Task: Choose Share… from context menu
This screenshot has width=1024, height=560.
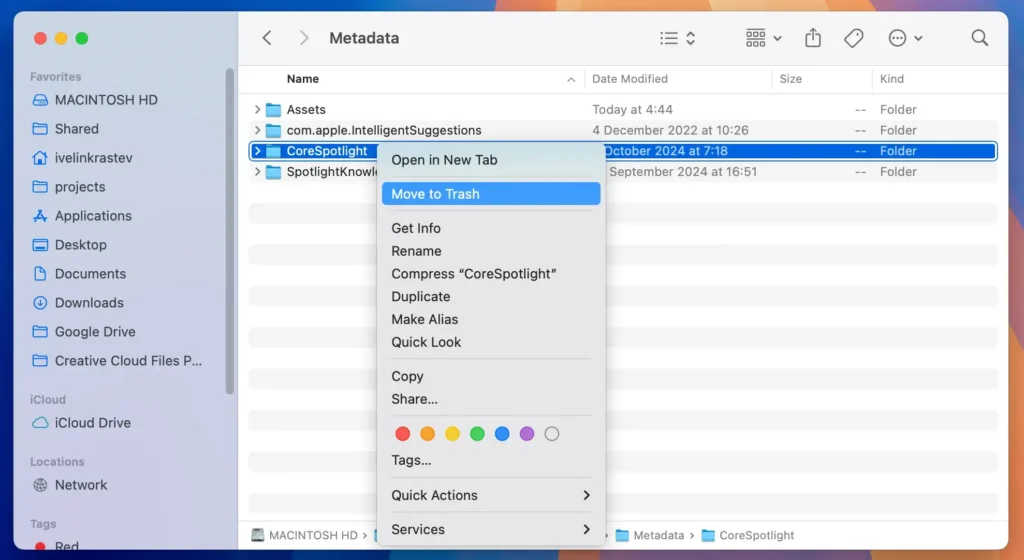Action: (x=491, y=399)
